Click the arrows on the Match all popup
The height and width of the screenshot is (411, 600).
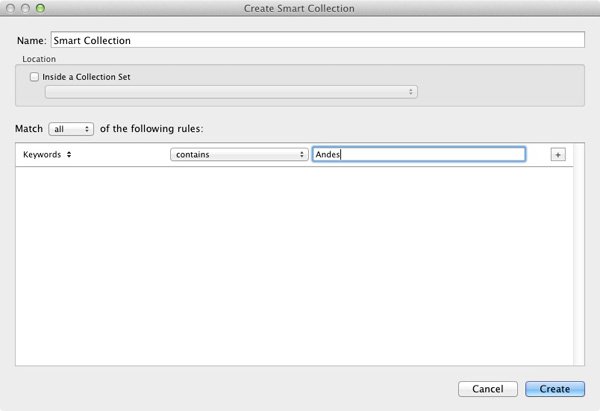(87, 129)
